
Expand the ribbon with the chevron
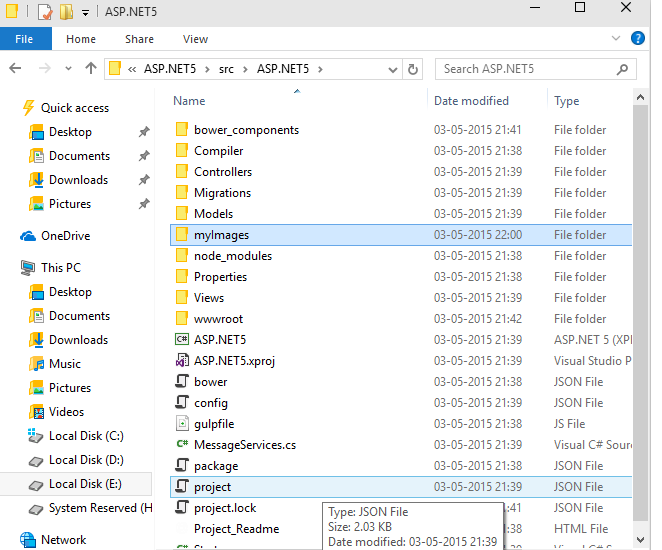pos(616,38)
